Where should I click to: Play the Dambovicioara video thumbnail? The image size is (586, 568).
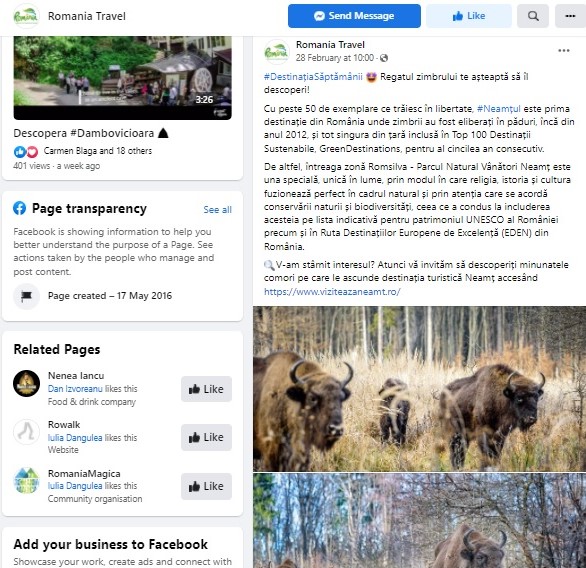point(123,78)
